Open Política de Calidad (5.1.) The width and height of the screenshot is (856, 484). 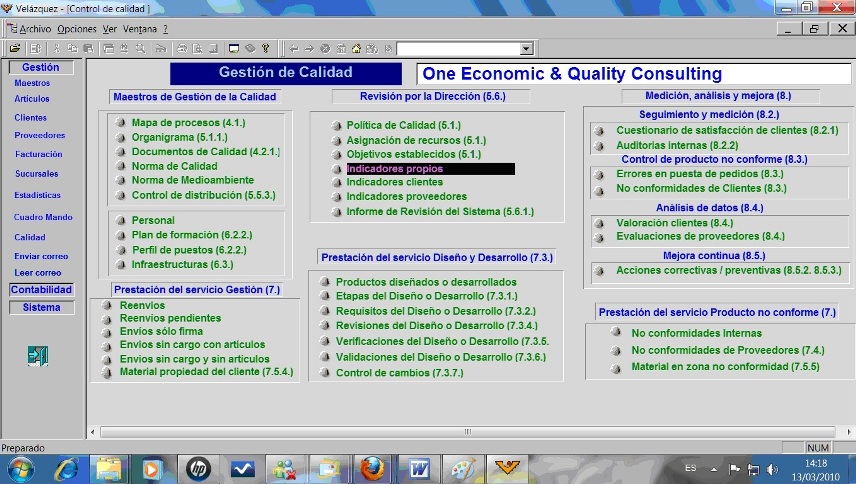(x=403, y=125)
